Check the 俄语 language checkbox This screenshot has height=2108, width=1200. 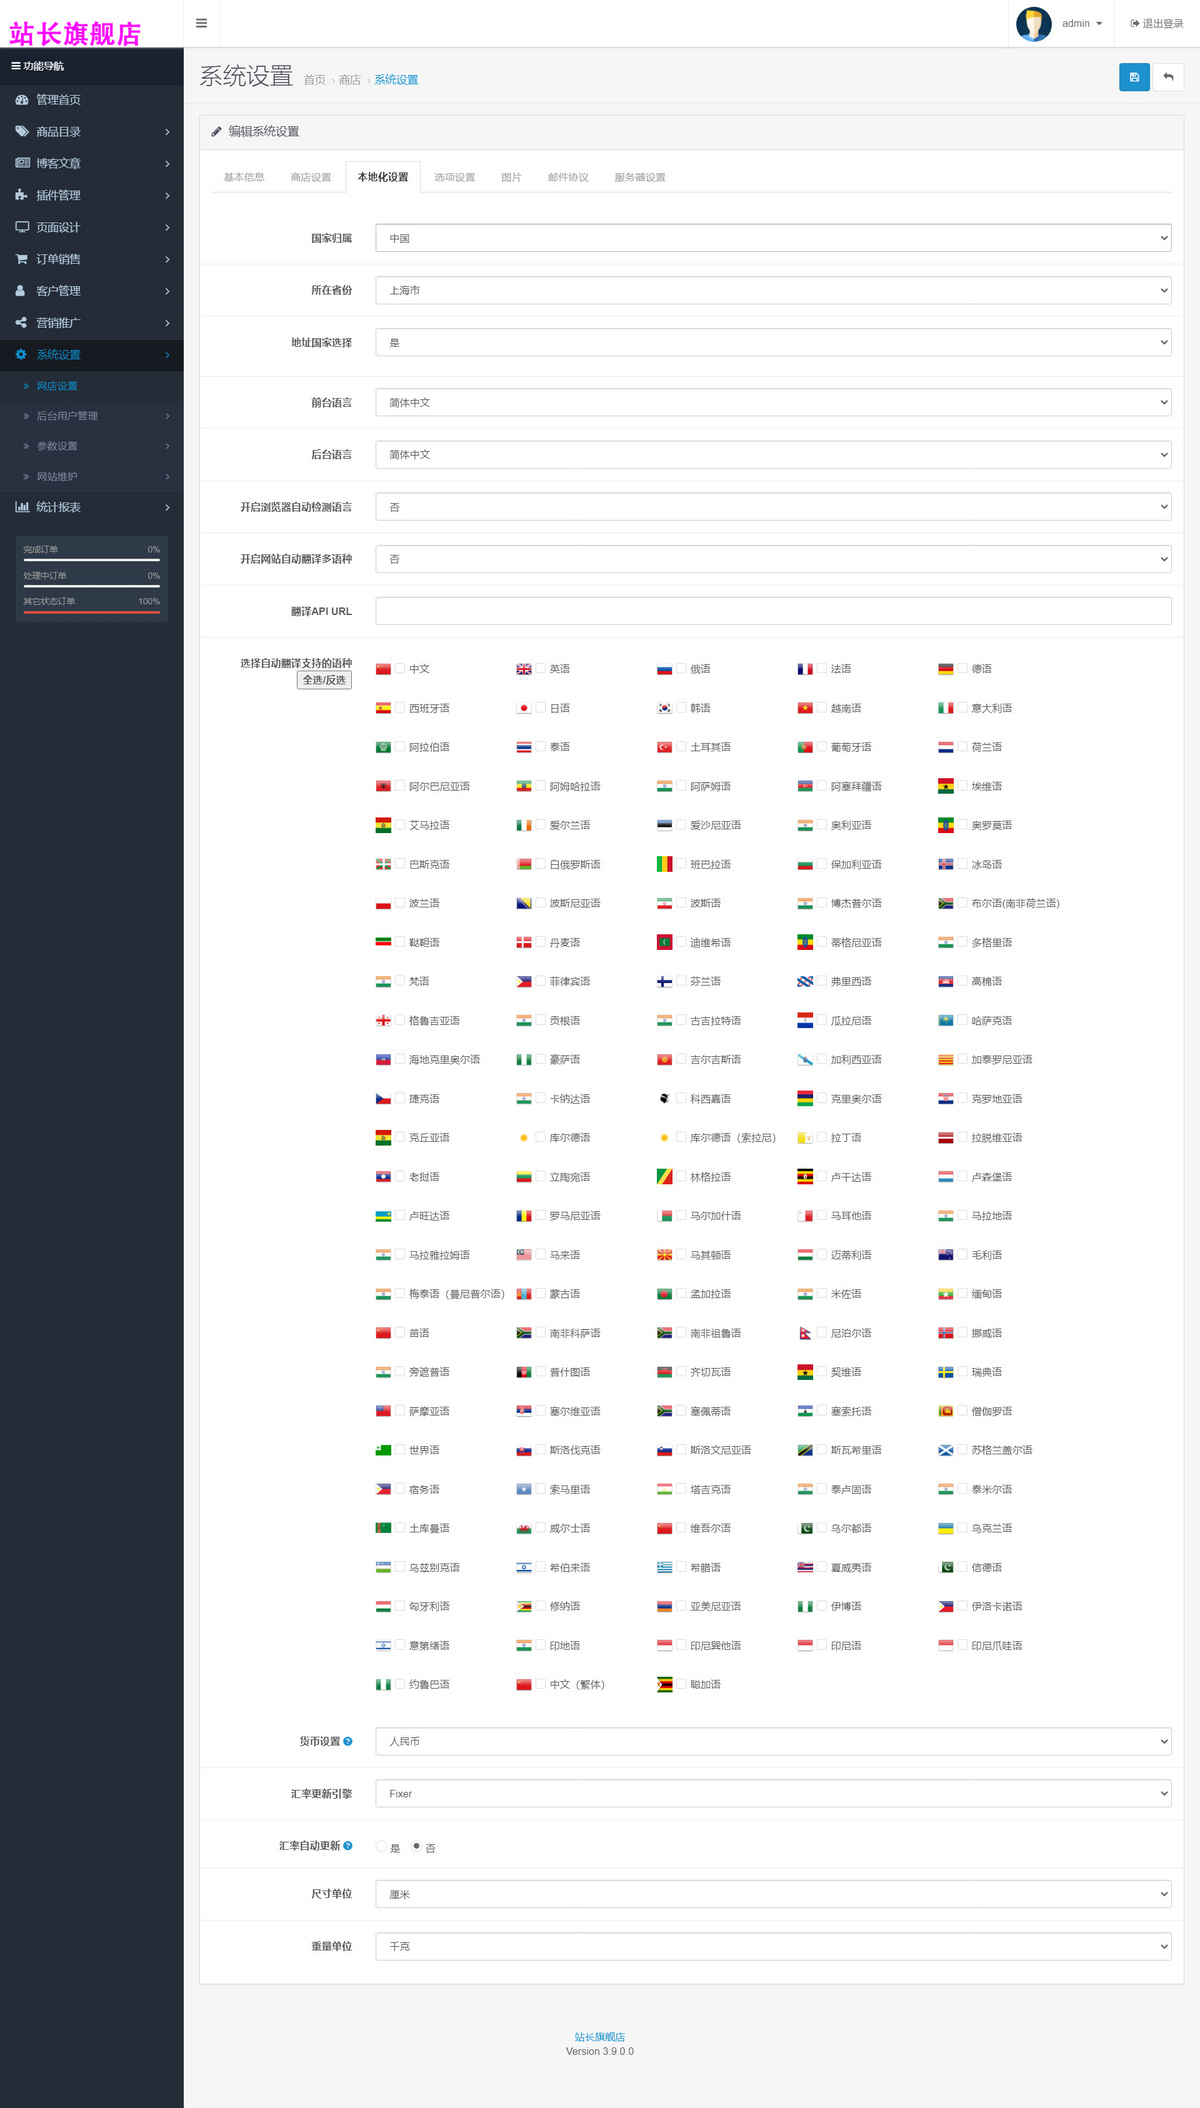(682, 668)
